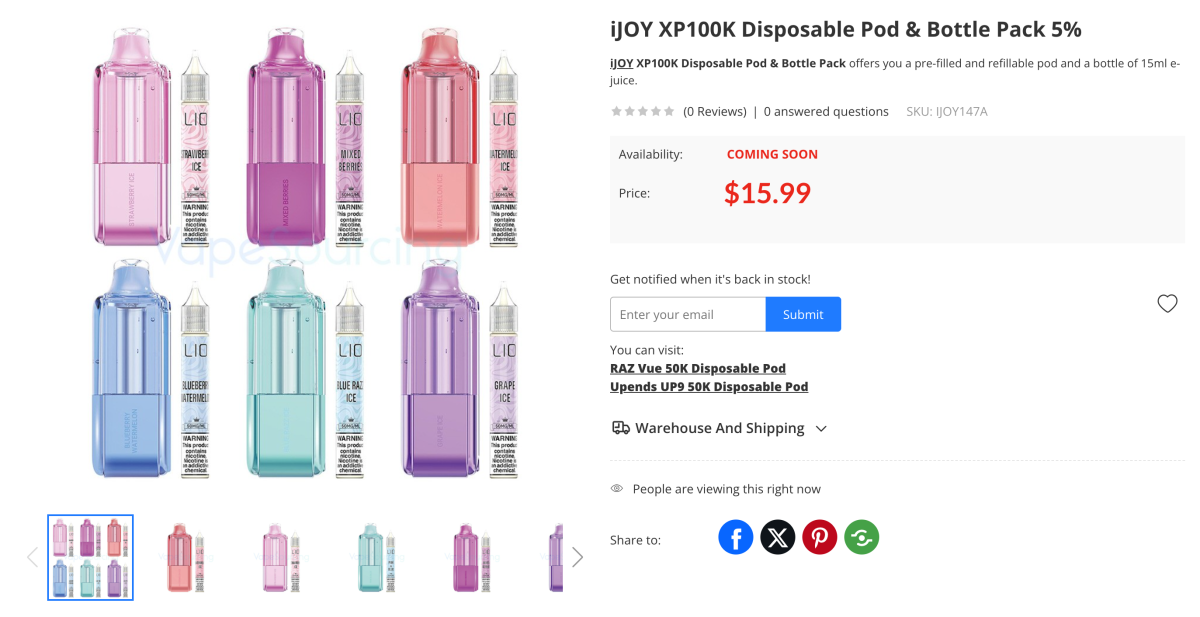Click the eye icon showing viewer activity

616,488
